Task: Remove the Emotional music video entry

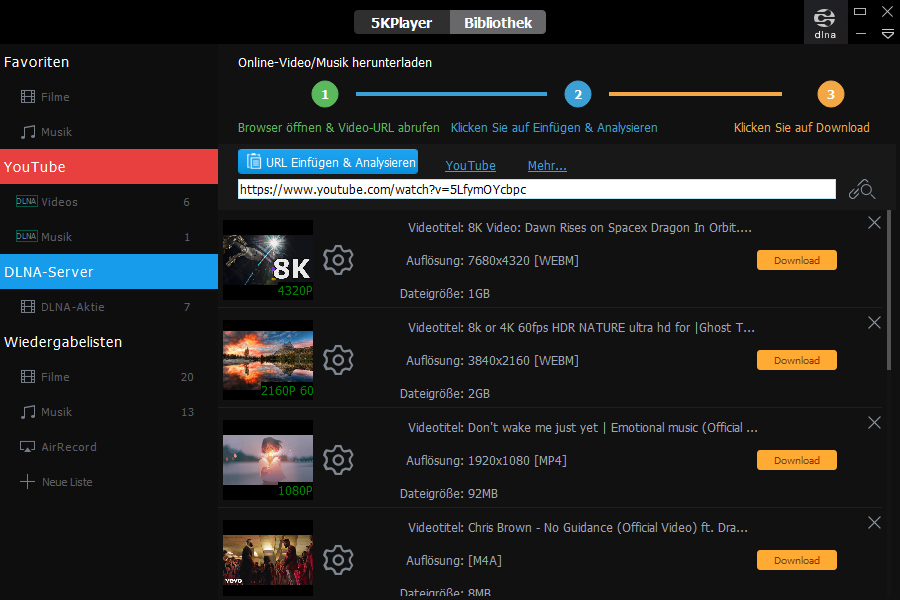Action: coord(874,423)
